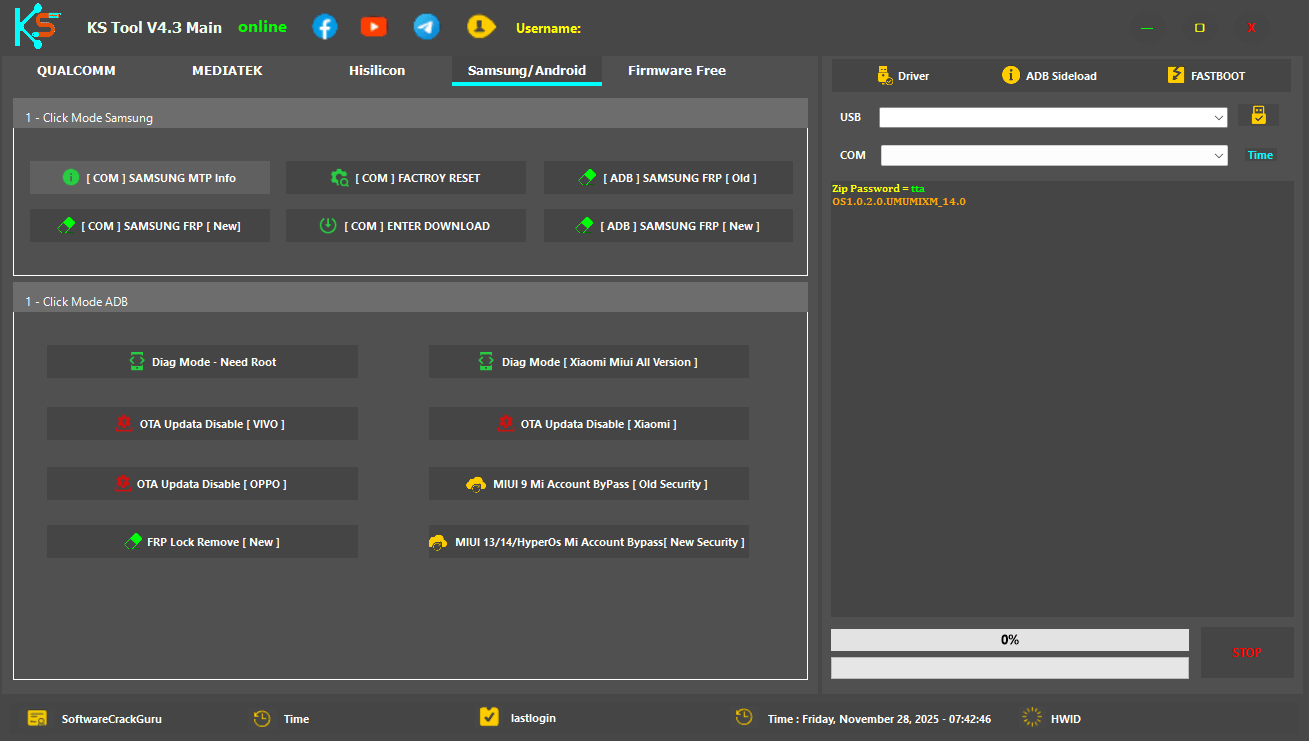This screenshot has width=1309, height=741.
Task: Switch to the MEDIATEK tab
Action: coord(227,70)
